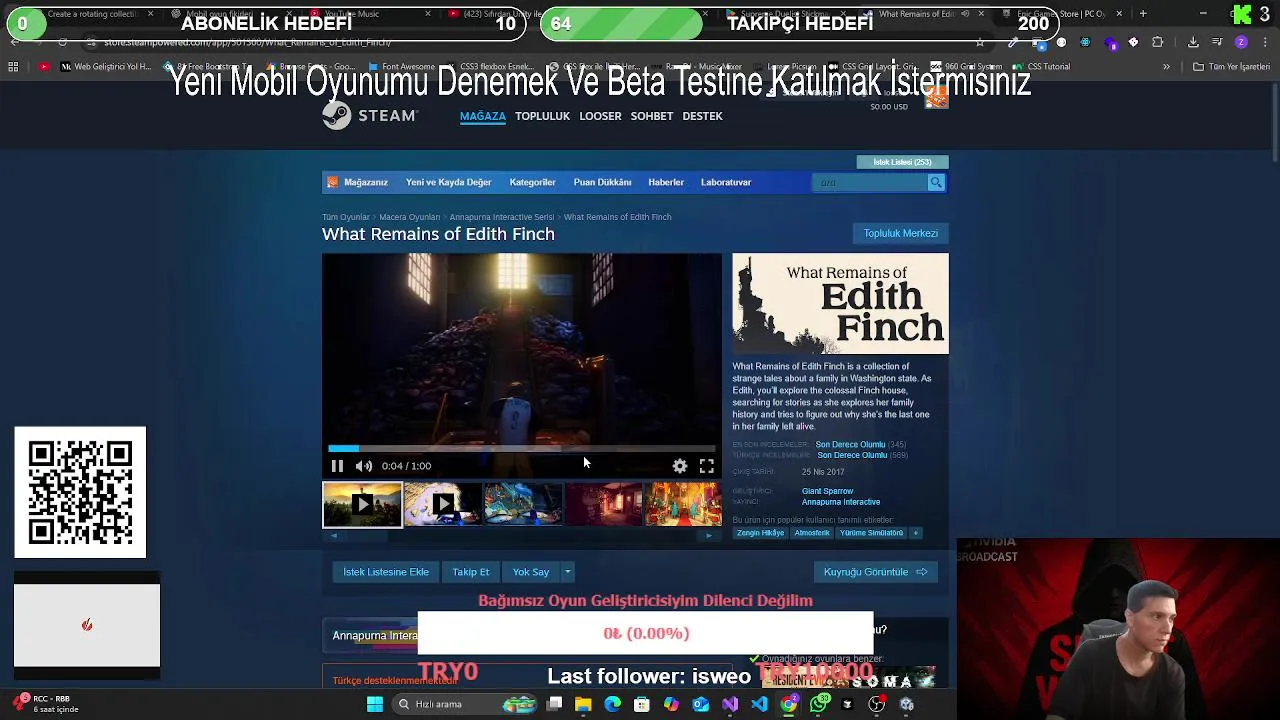This screenshot has width=1280, height=720.
Task: Open Giant Sparrow developer link
Action: [x=827, y=491]
